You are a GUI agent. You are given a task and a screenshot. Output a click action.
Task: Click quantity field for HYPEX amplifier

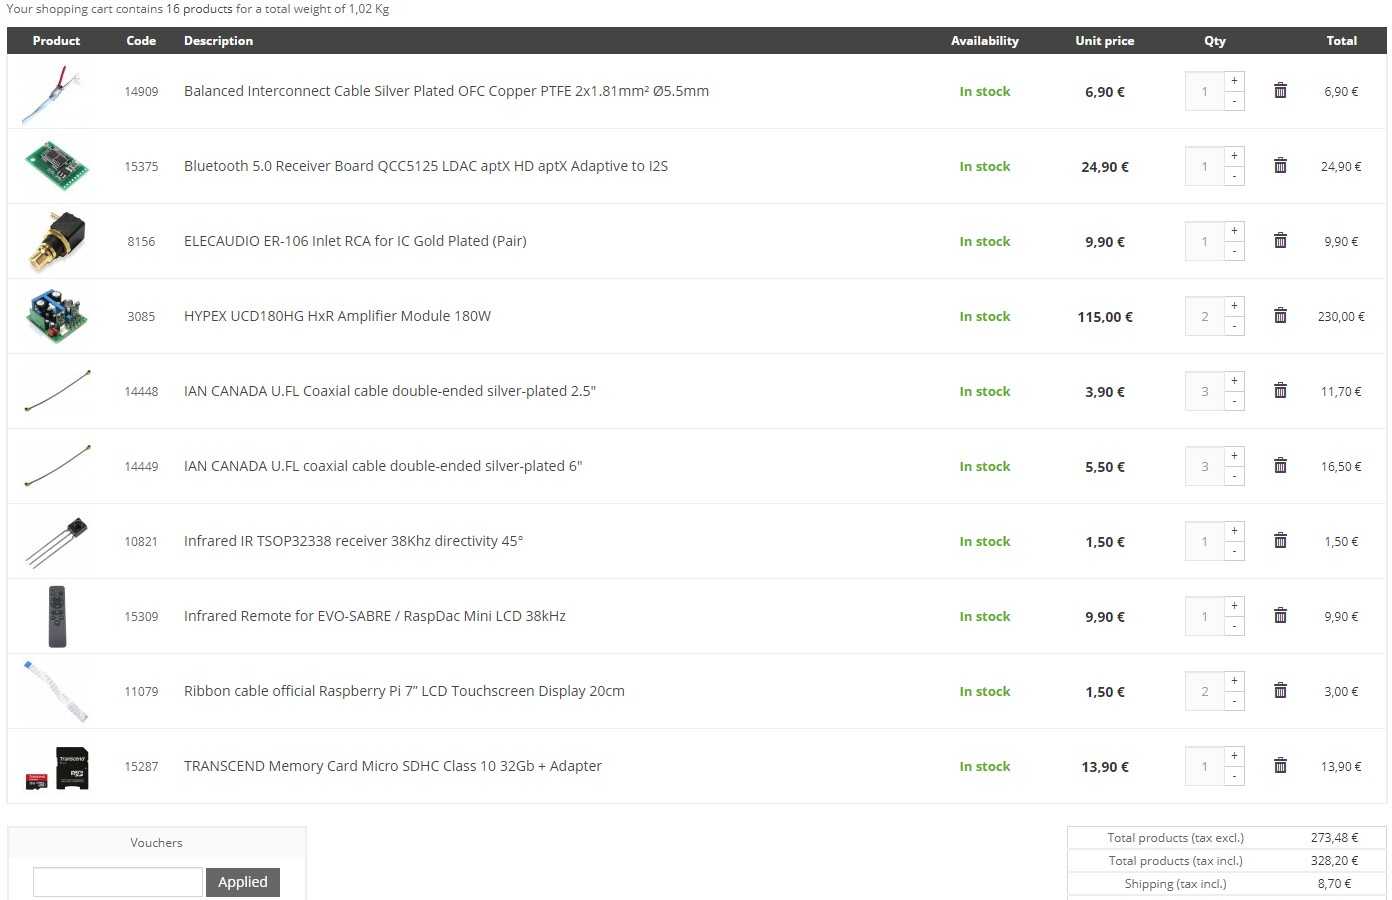1204,316
